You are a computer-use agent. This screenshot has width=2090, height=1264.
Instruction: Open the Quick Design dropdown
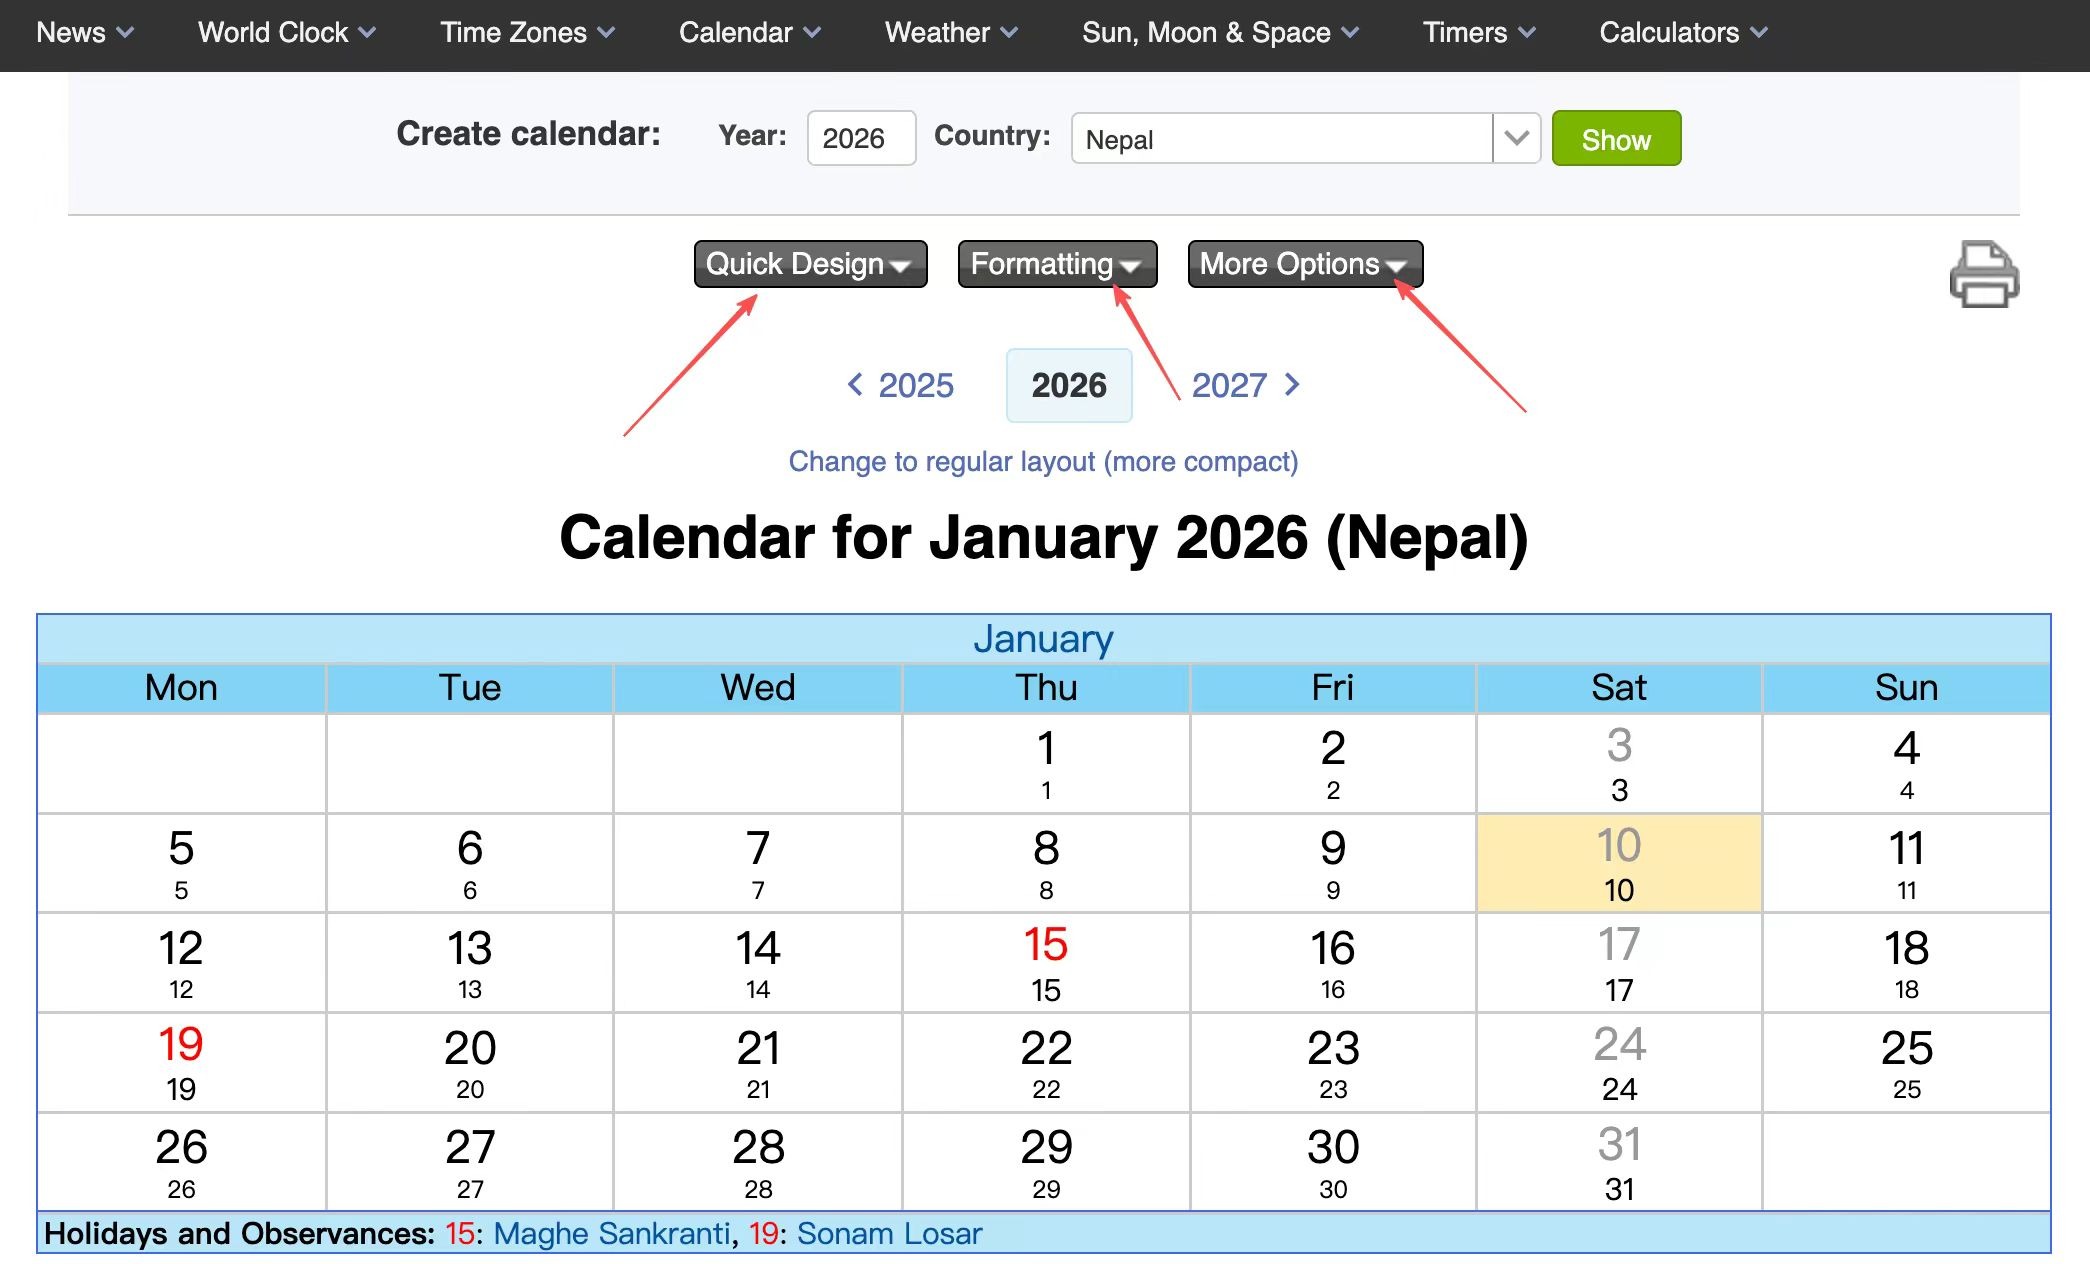809,264
